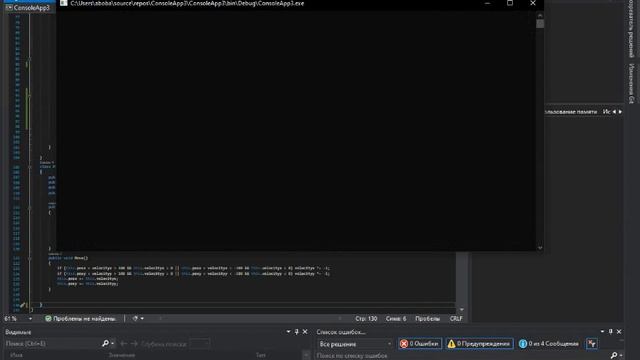
Task: Click the 'public void Move()' code line
Action: coord(68,258)
